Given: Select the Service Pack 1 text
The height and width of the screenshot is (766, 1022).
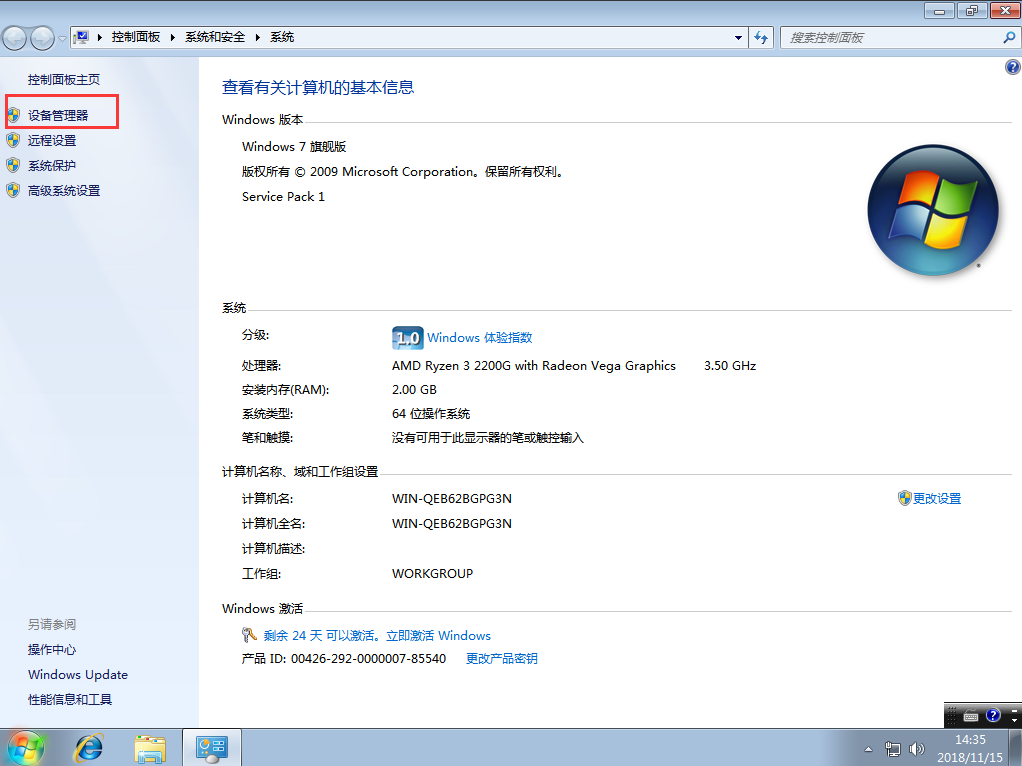Looking at the screenshot, I should (x=283, y=197).
